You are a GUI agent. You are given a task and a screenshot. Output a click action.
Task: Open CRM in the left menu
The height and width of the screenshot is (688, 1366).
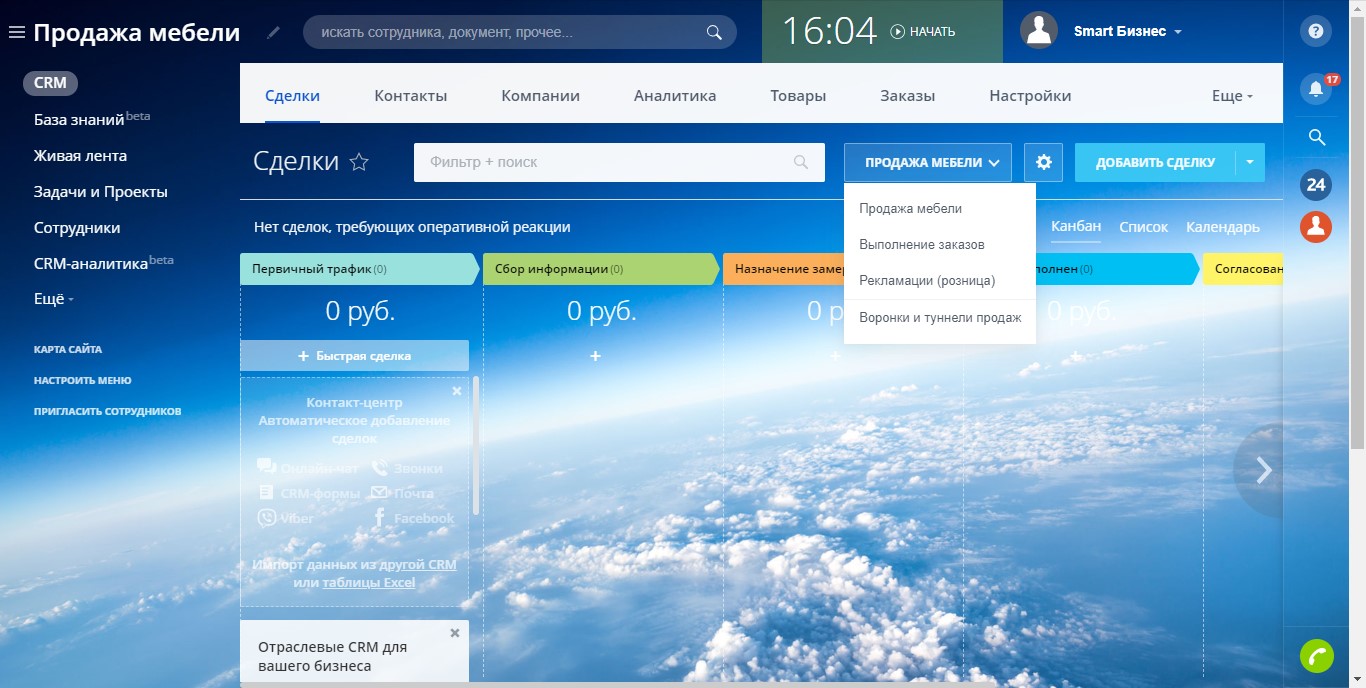pyautogui.click(x=50, y=83)
